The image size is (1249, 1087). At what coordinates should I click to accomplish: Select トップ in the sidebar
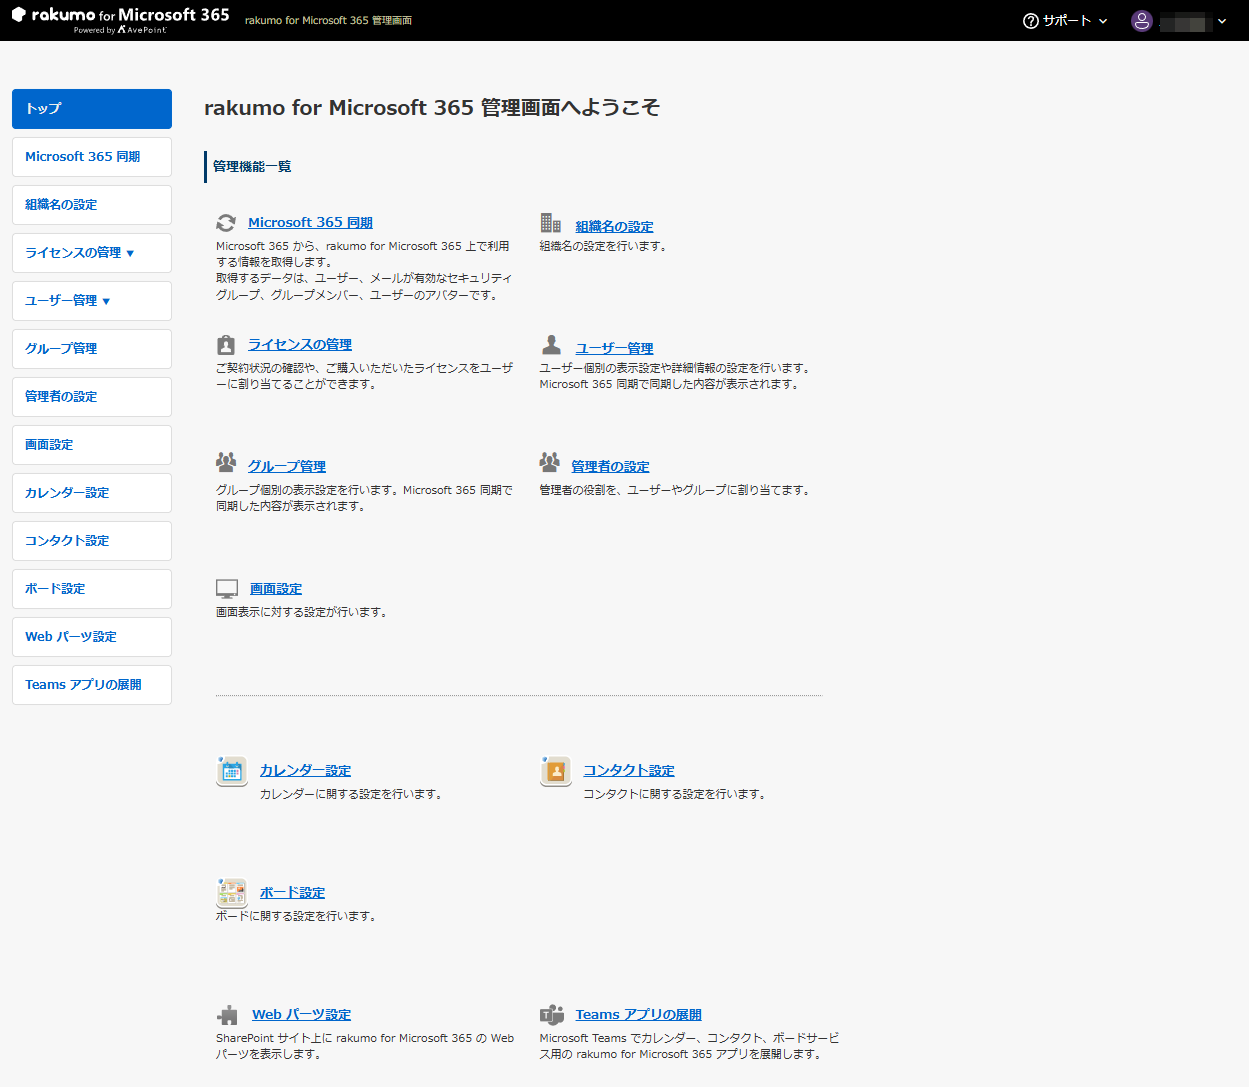92,109
